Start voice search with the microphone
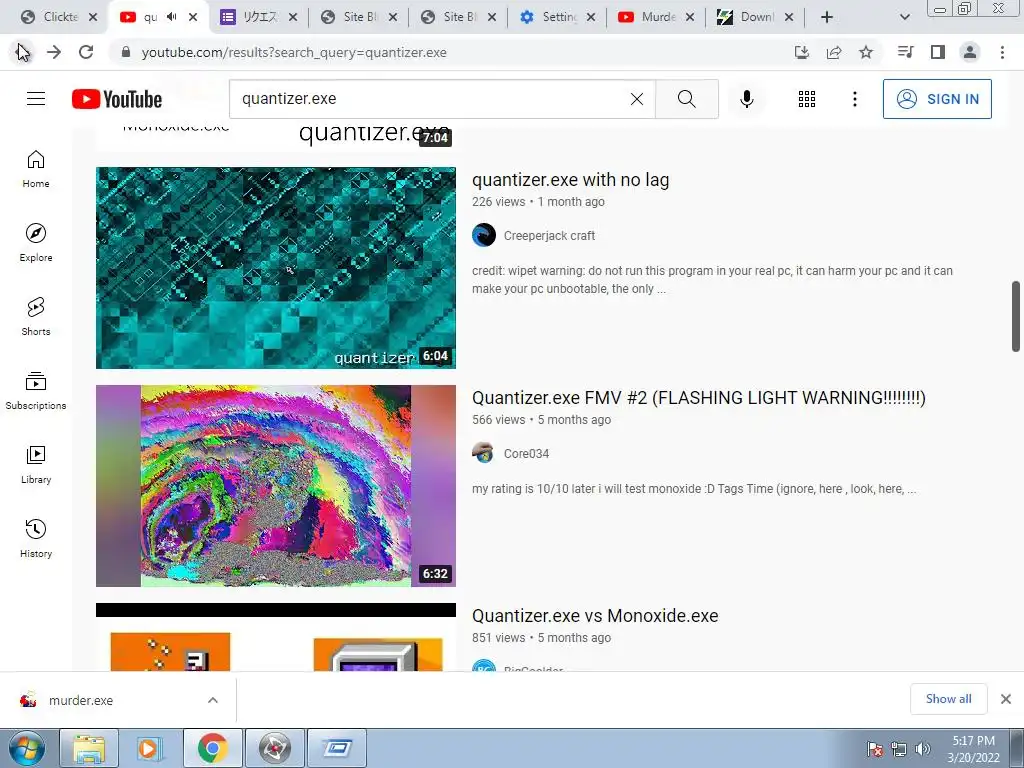1024x768 pixels. [747, 99]
